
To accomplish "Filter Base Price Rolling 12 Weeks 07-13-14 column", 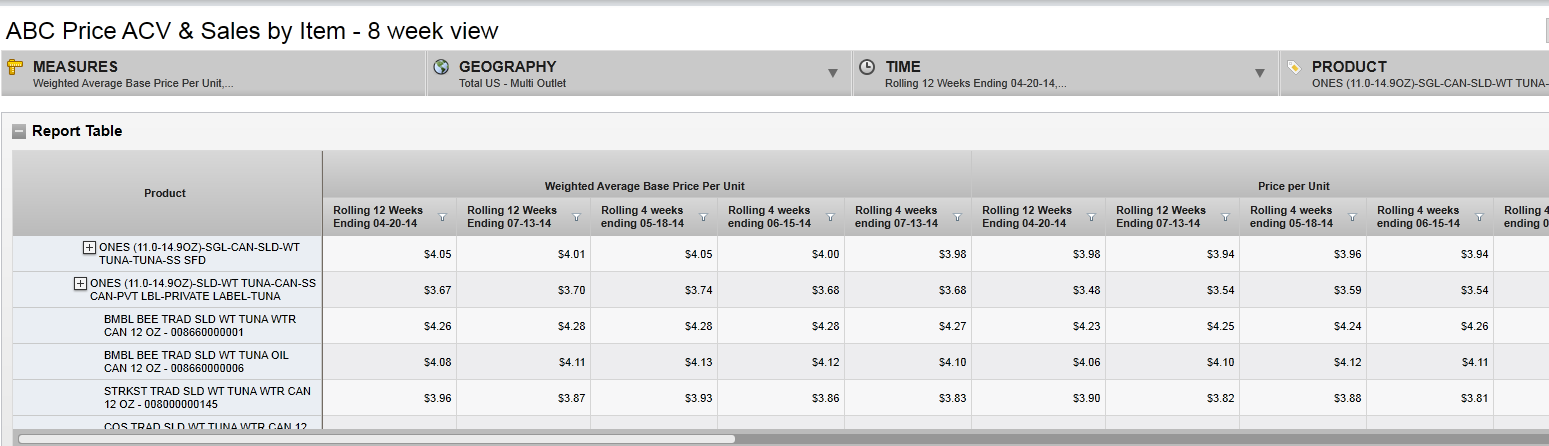I will click(x=577, y=217).
